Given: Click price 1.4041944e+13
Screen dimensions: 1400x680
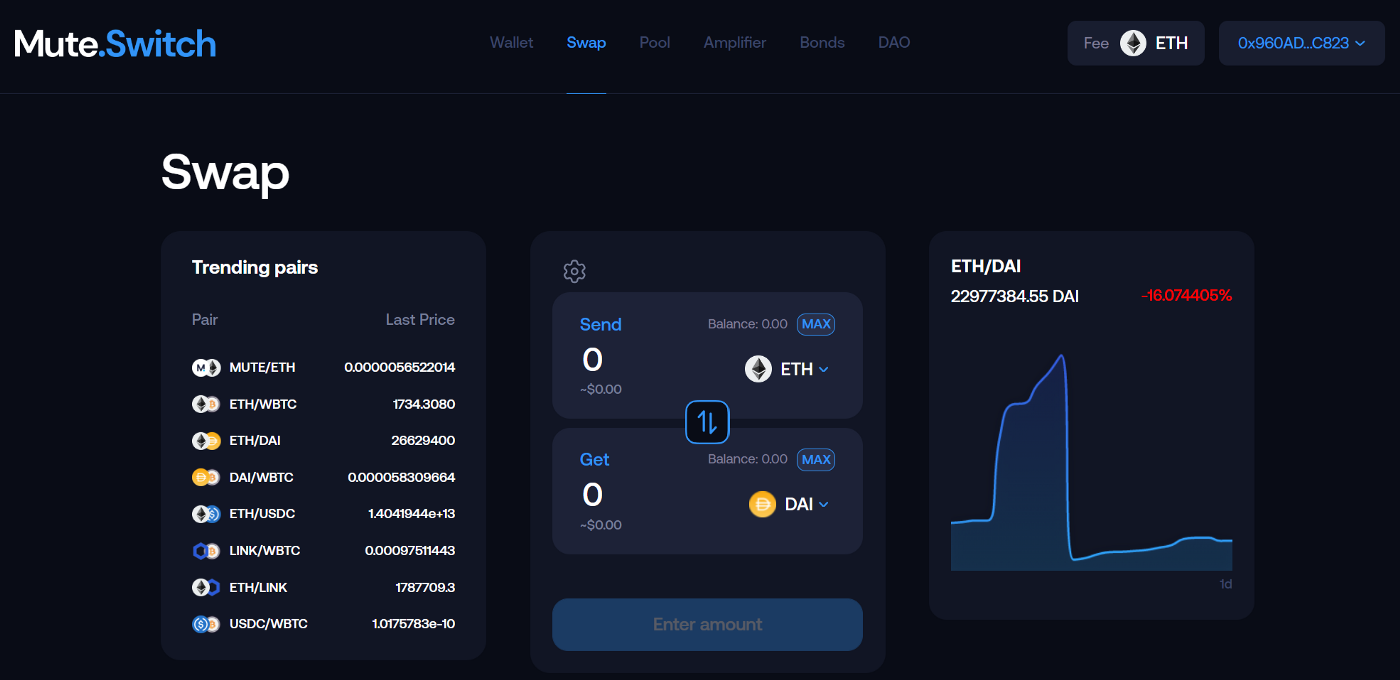Looking at the screenshot, I should click(412, 514).
